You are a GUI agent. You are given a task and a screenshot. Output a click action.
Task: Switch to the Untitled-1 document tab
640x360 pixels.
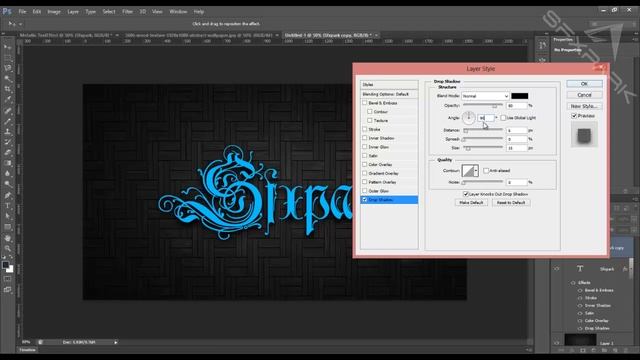tap(328, 35)
